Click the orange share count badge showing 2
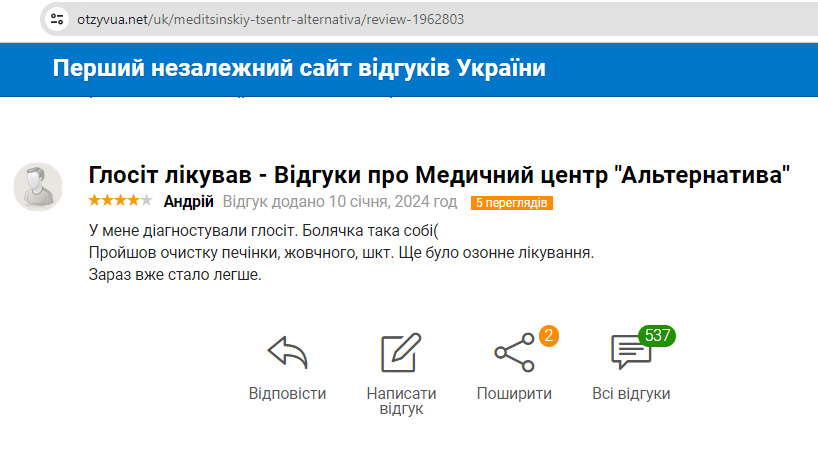818x461 pixels. click(547, 336)
